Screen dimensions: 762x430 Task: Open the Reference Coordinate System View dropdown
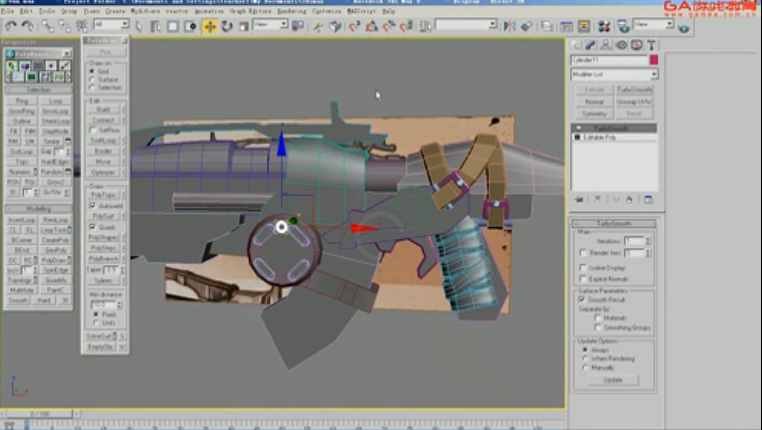(270, 24)
